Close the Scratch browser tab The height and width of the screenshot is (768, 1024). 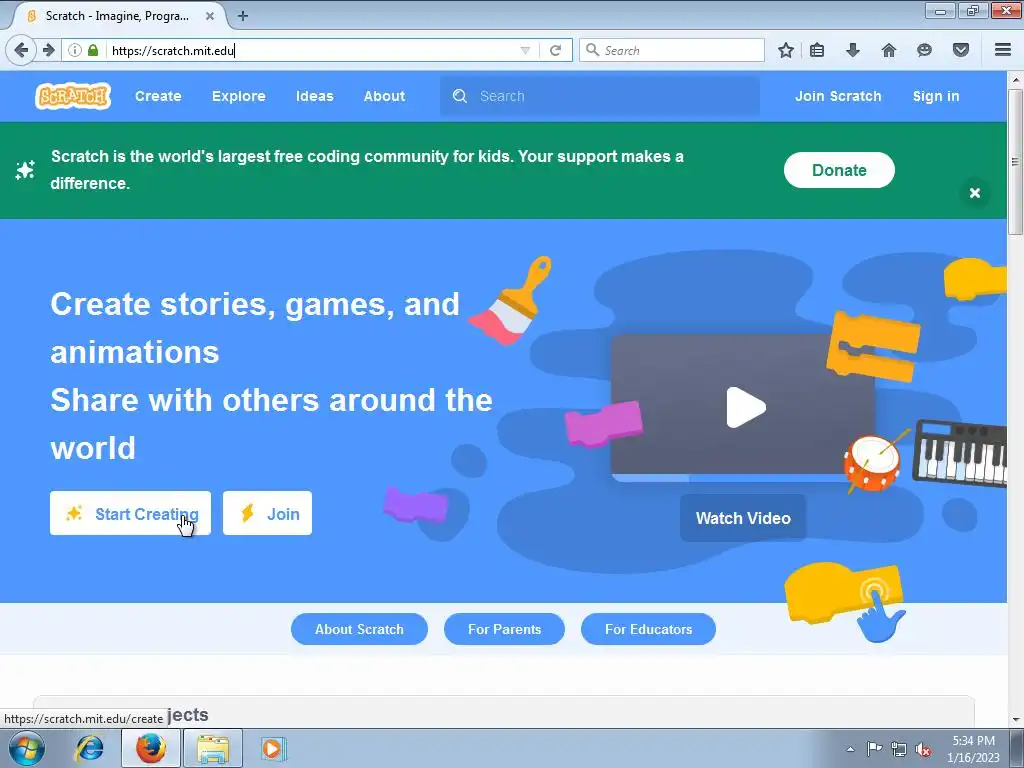(x=210, y=16)
